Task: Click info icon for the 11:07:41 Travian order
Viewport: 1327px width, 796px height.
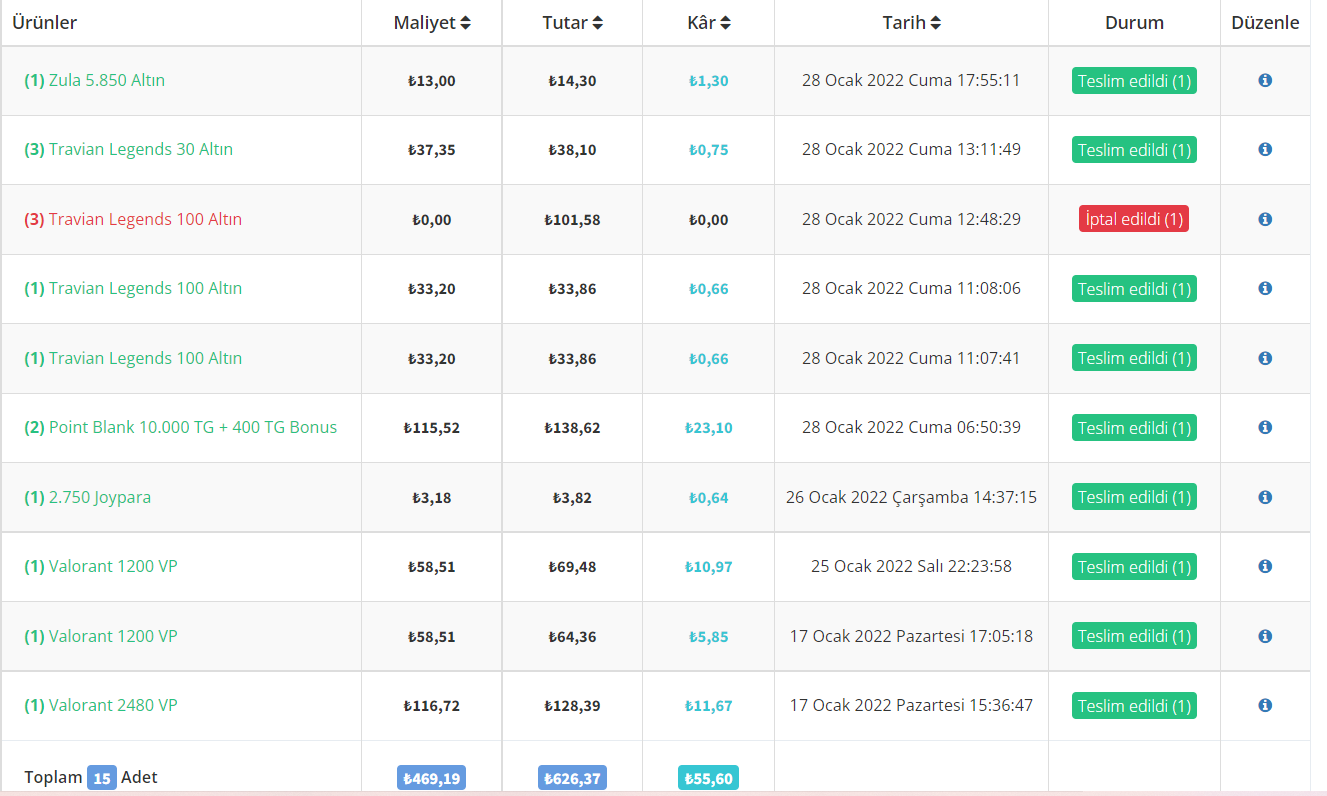Action: pyautogui.click(x=1265, y=358)
